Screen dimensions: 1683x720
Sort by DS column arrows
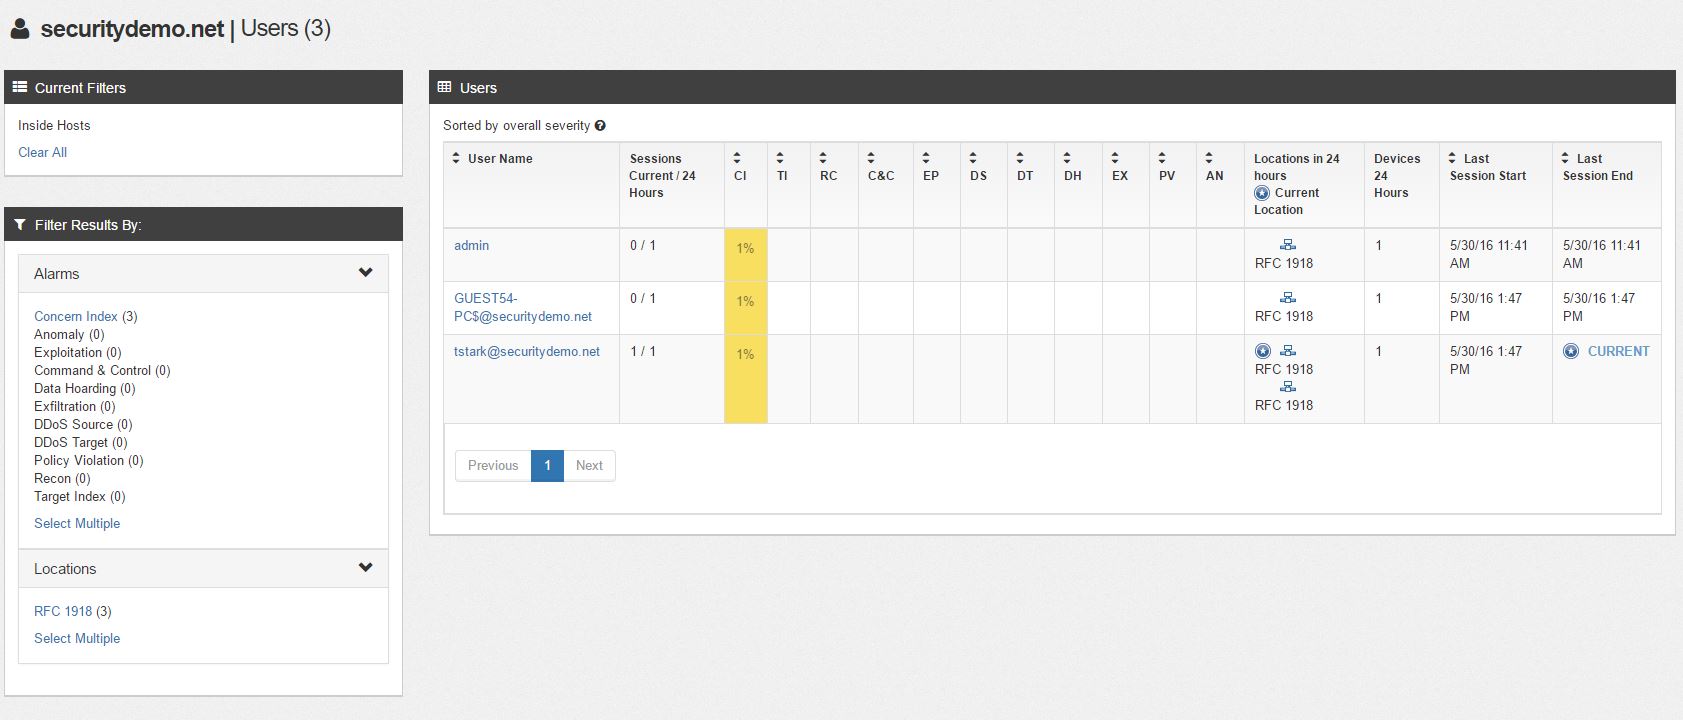coord(973,158)
